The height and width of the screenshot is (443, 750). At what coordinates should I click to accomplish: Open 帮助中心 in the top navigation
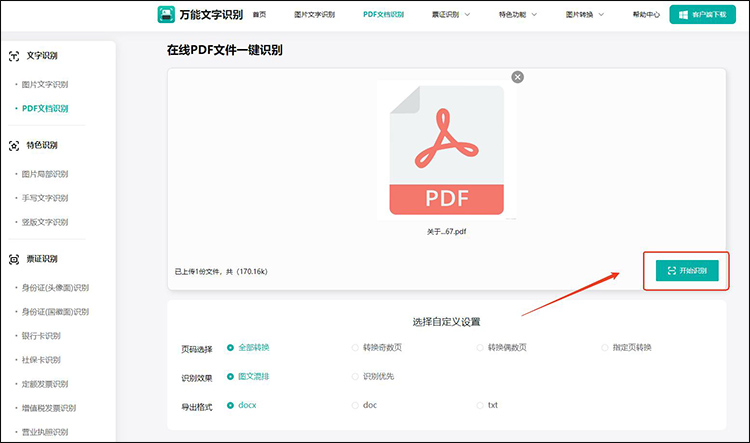pyautogui.click(x=646, y=14)
